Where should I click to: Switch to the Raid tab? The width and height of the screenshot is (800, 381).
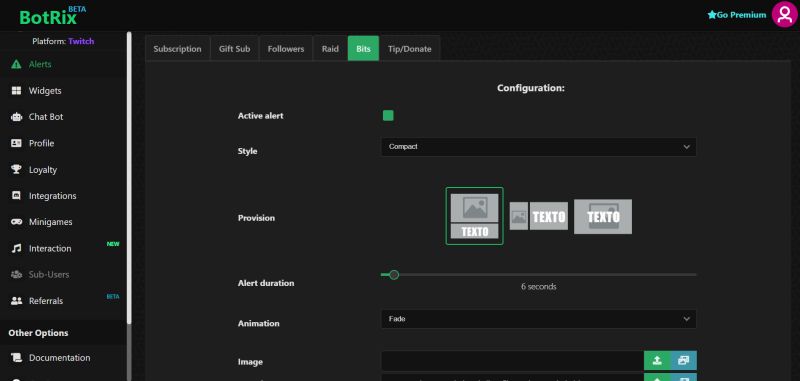tap(330, 49)
